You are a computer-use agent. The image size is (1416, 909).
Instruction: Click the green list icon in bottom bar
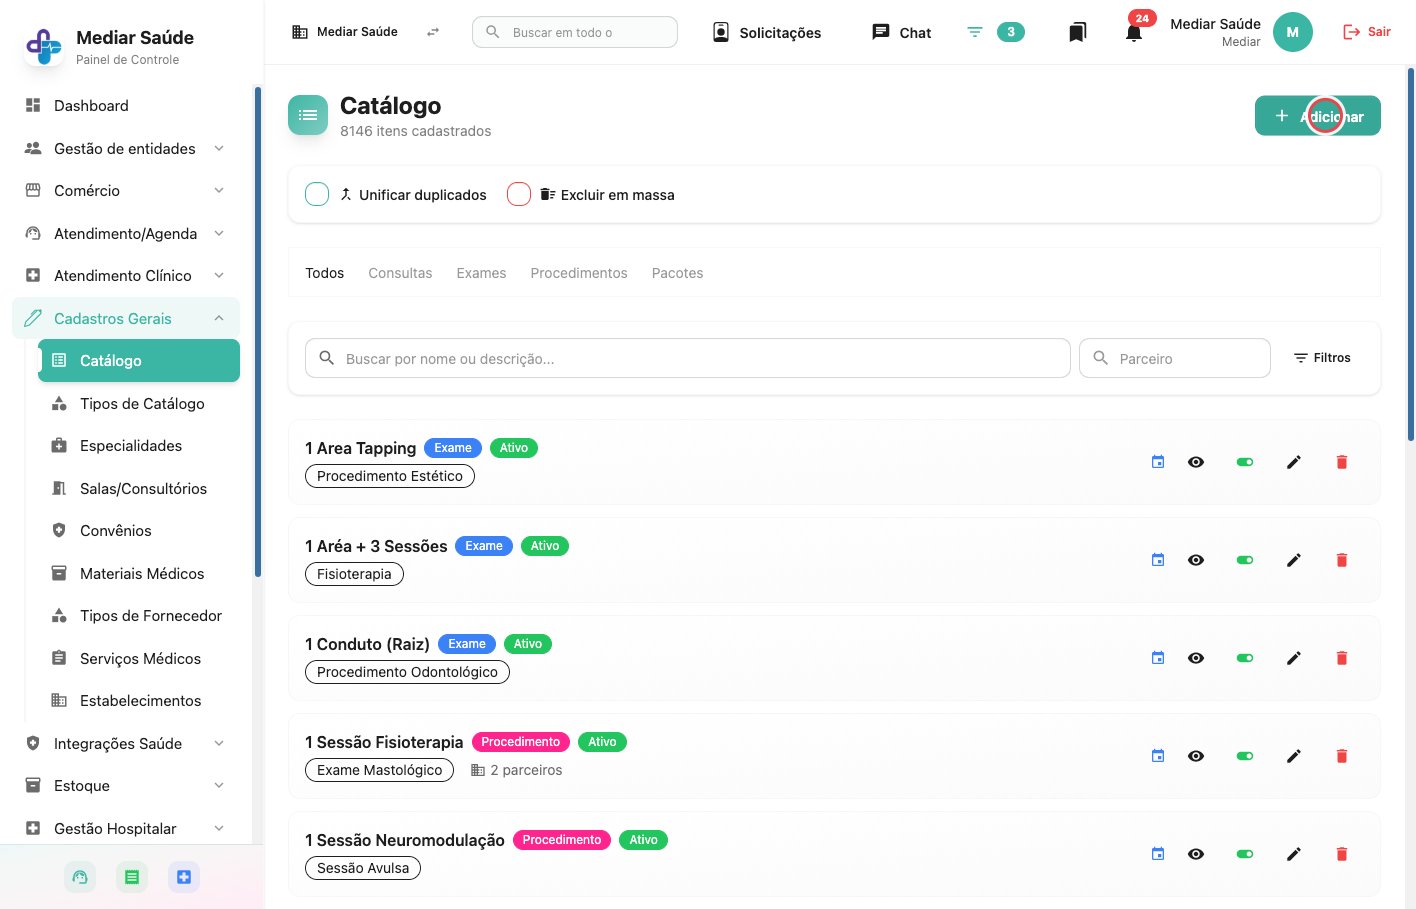point(132,877)
